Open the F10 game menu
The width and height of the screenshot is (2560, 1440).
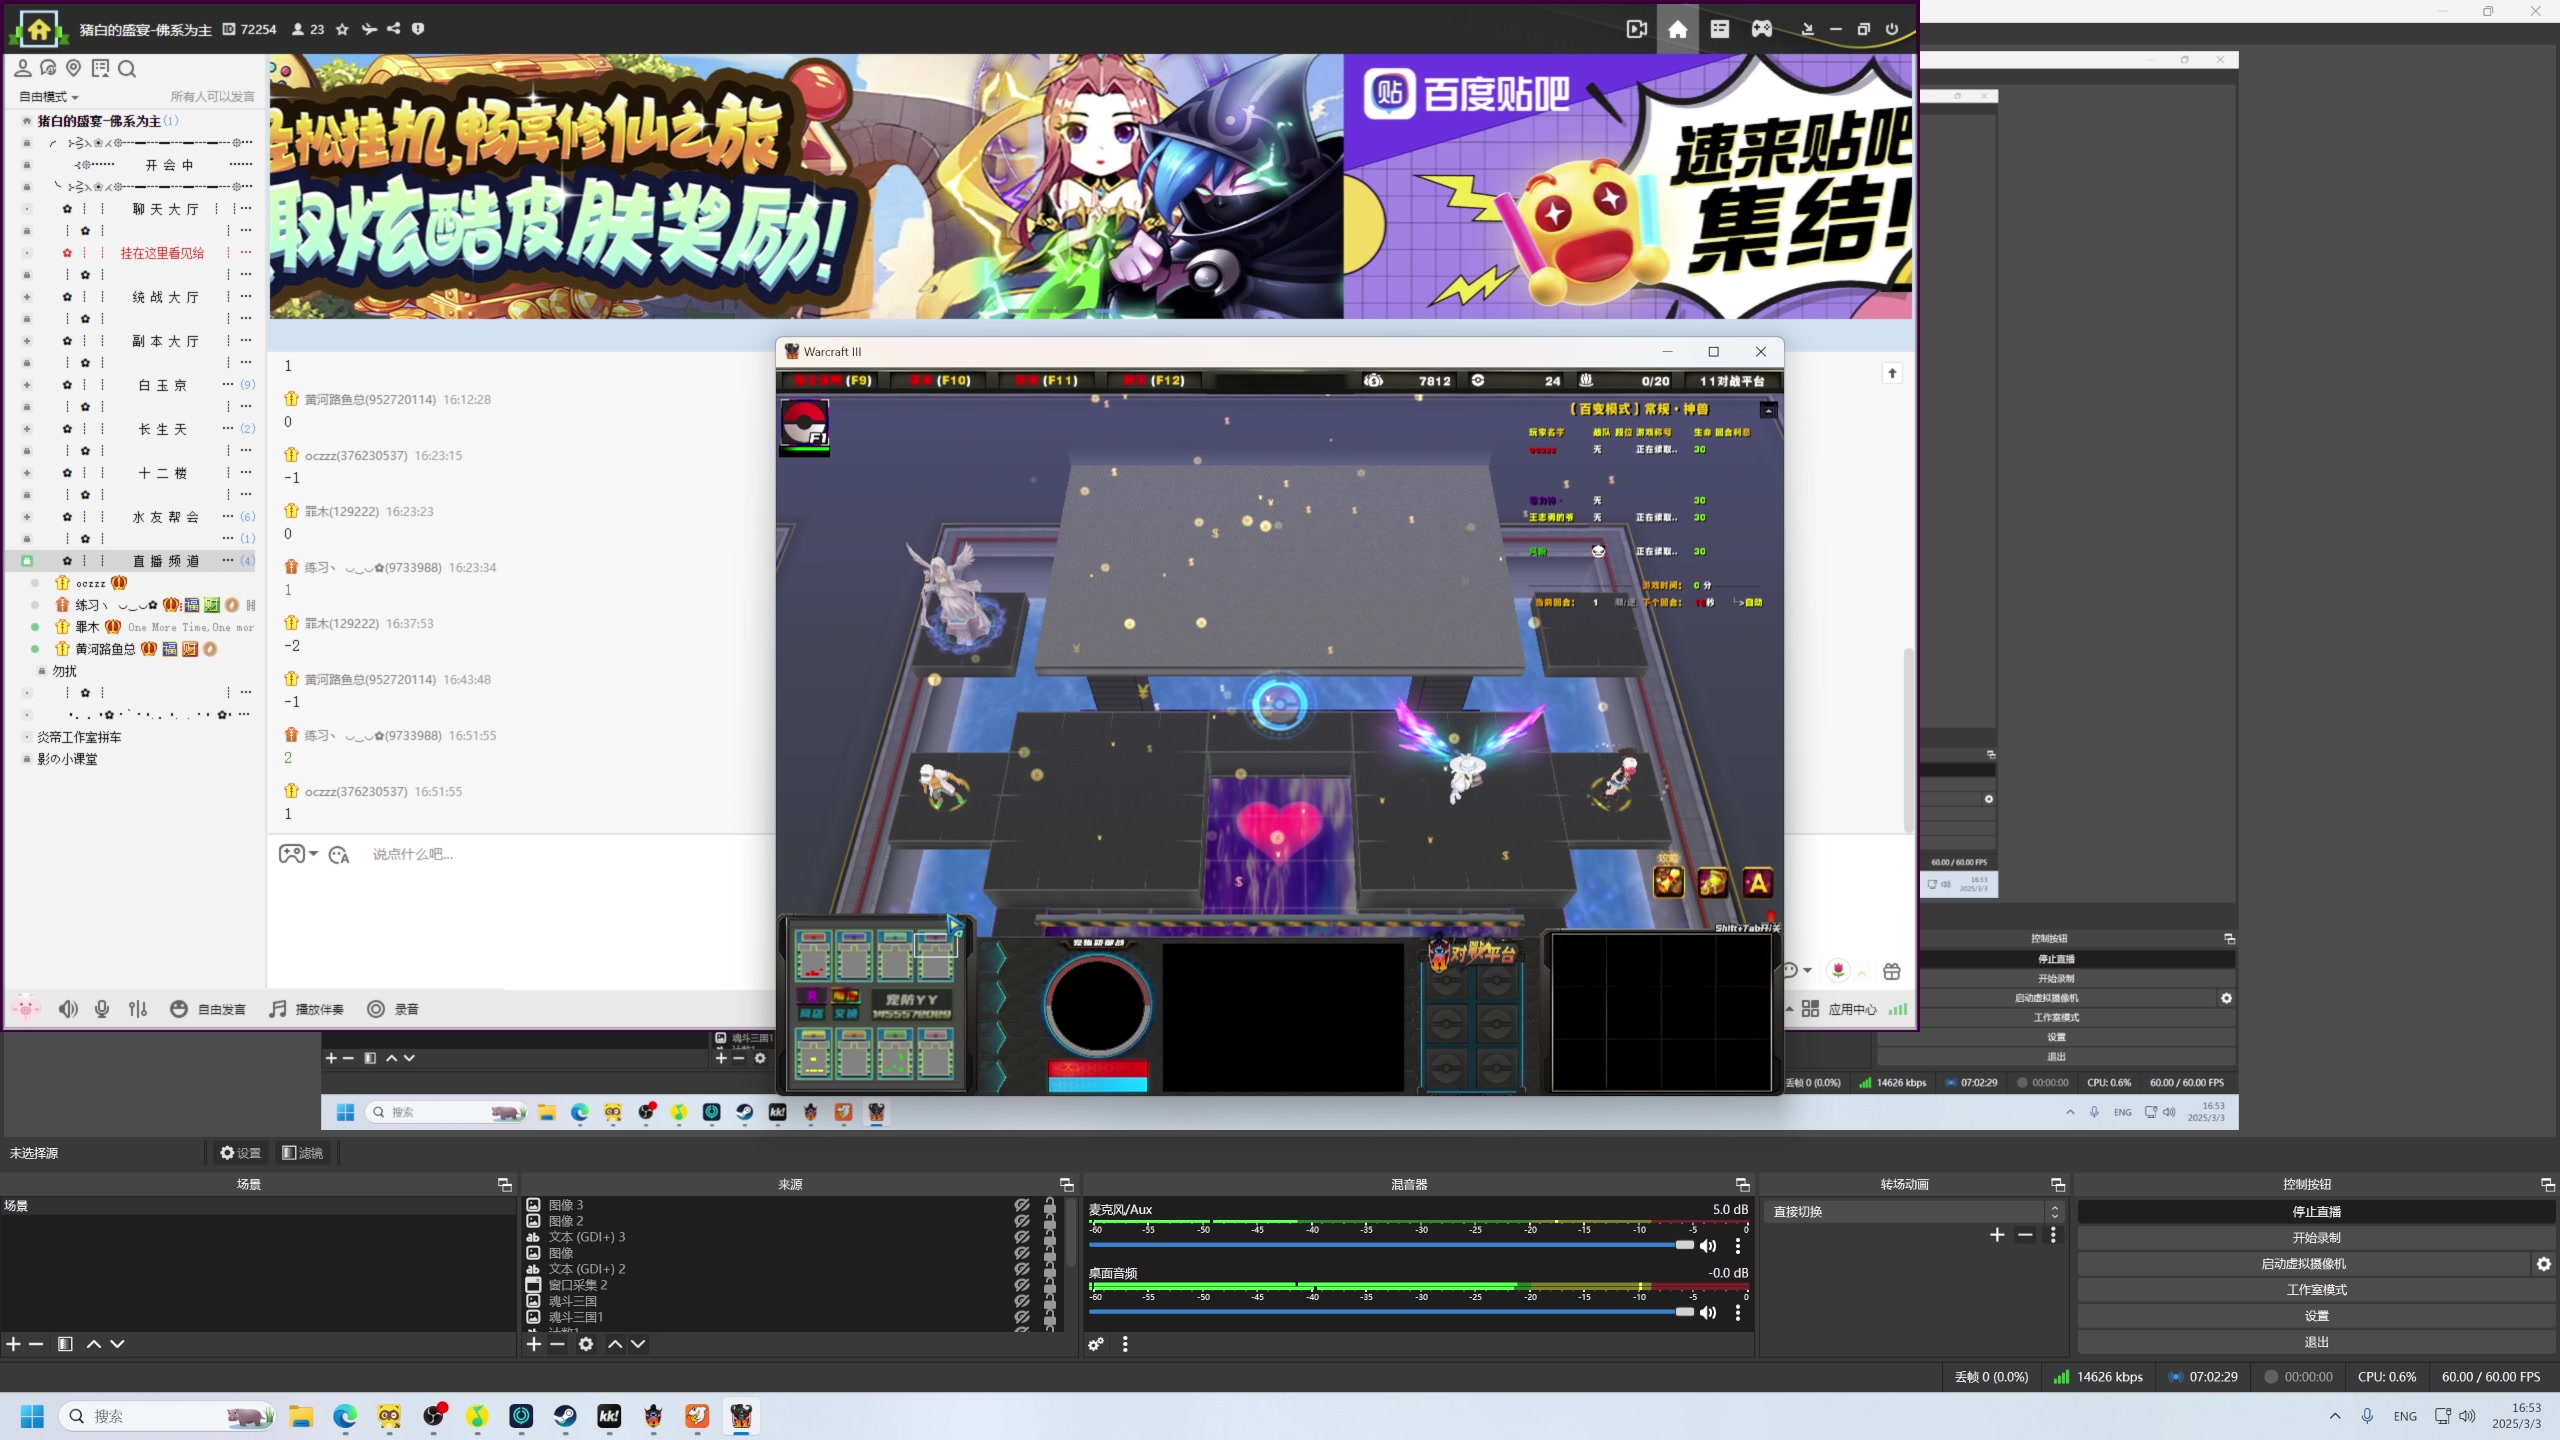940,380
